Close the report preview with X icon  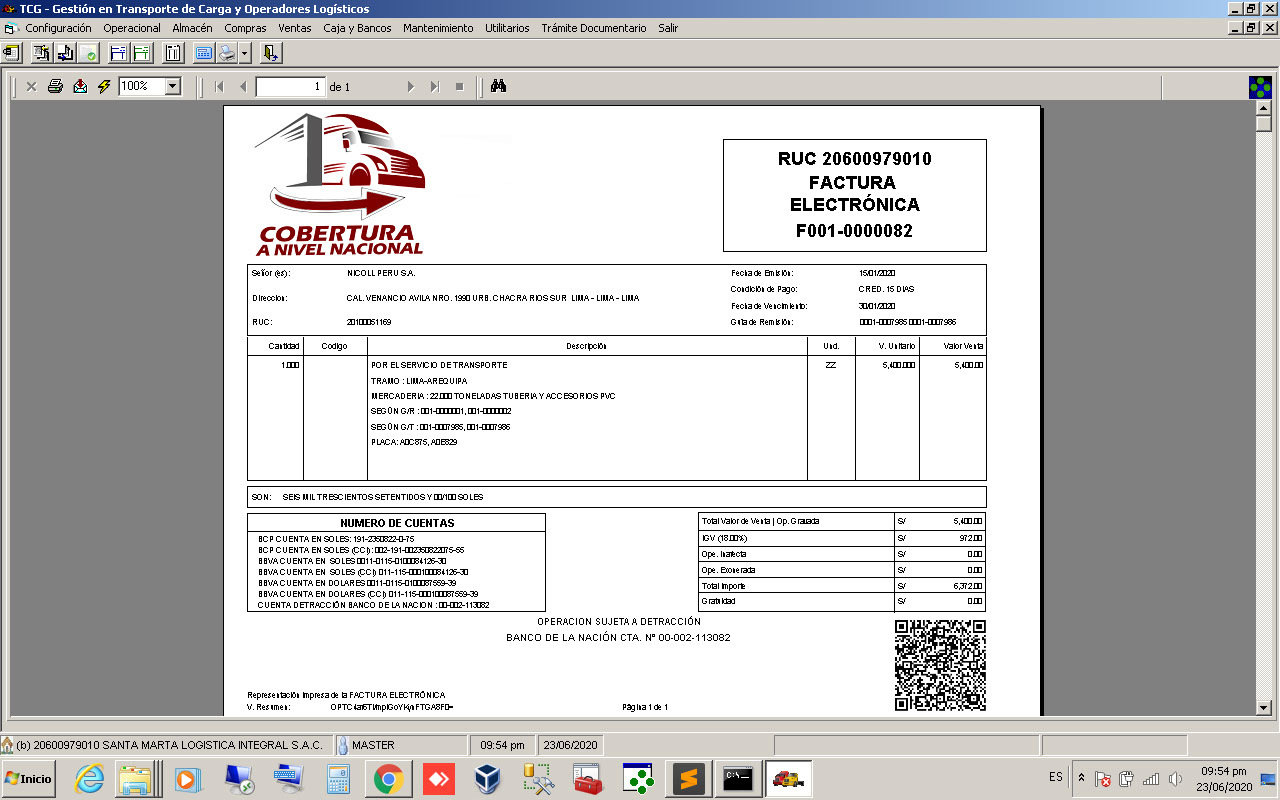coord(31,87)
